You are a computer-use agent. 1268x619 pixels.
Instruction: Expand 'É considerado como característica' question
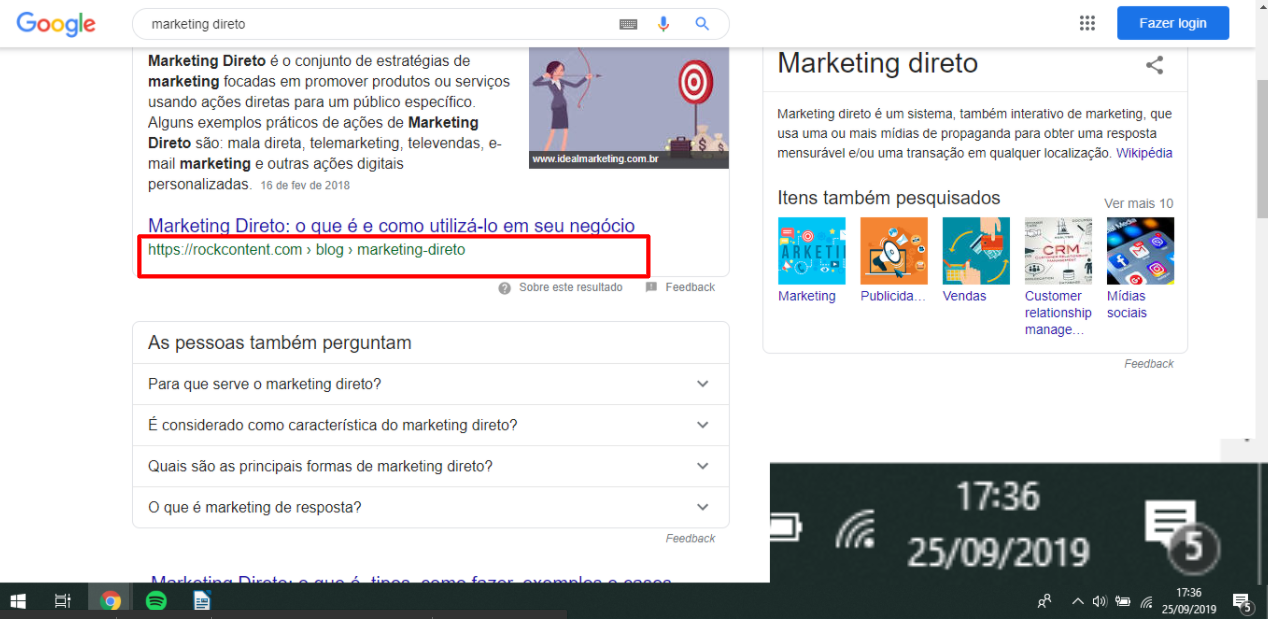tap(702, 425)
